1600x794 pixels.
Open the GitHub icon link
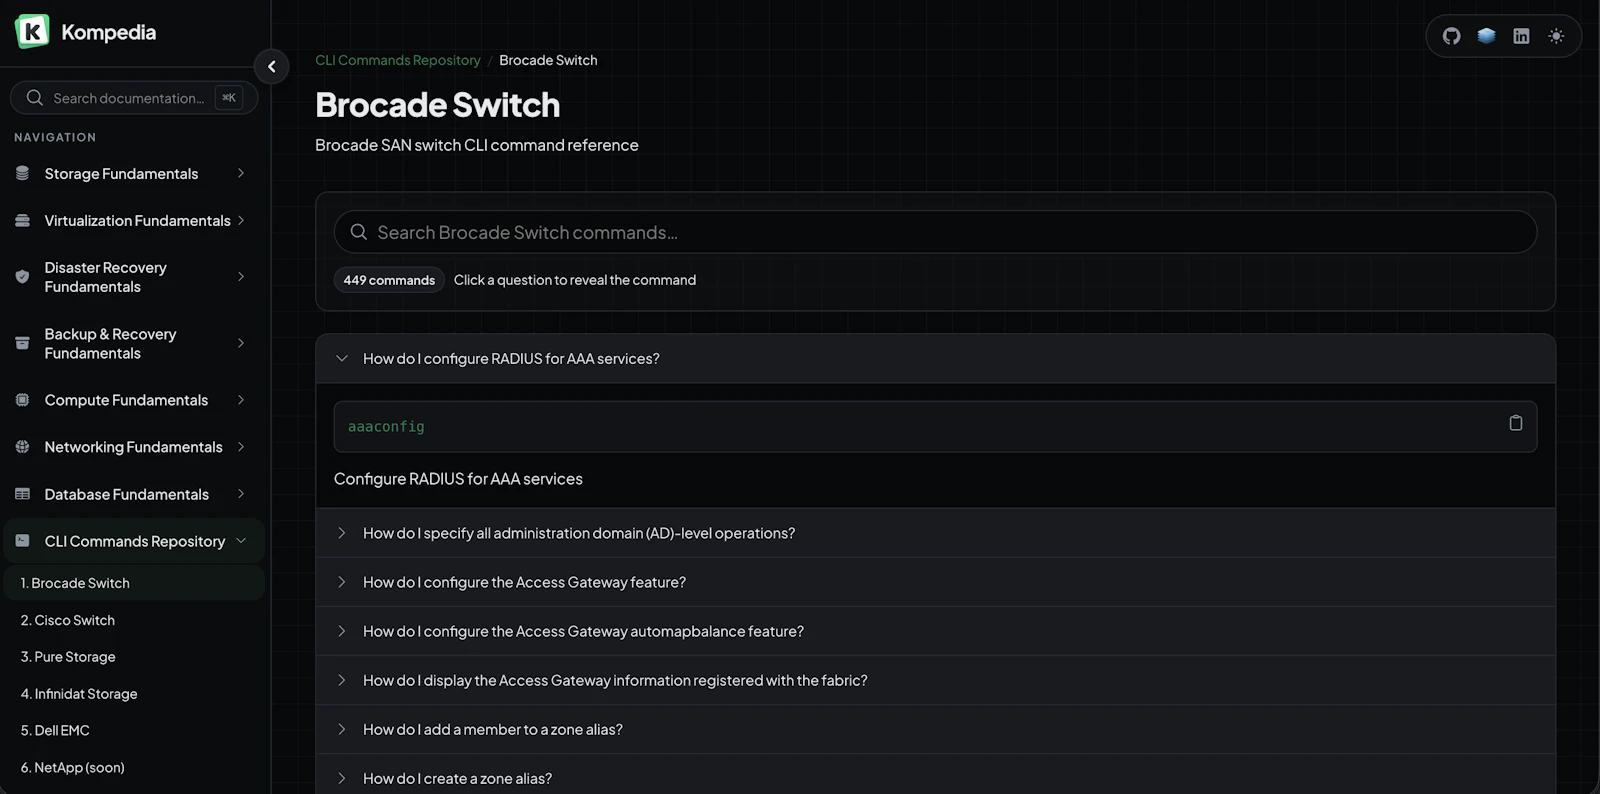(x=1451, y=36)
